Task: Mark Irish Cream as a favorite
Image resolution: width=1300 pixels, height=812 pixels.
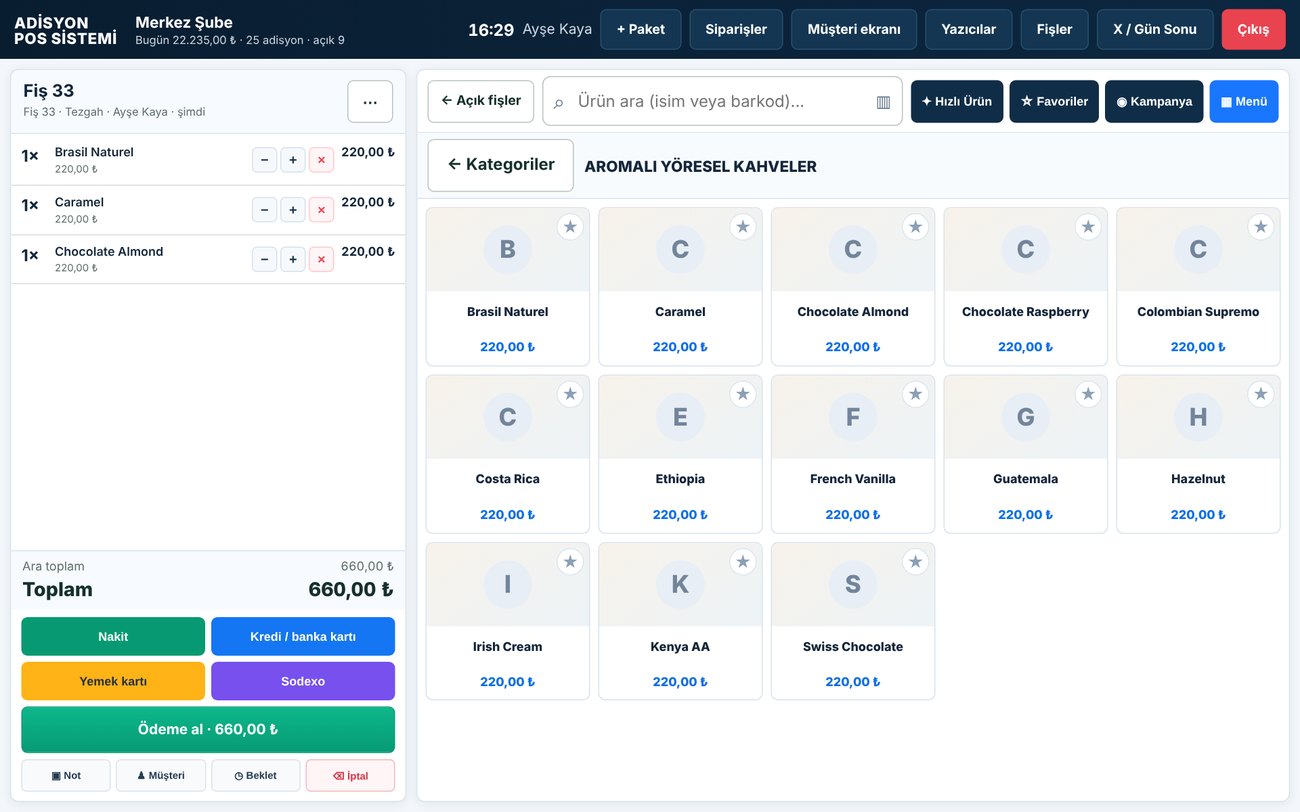Action: [570, 562]
